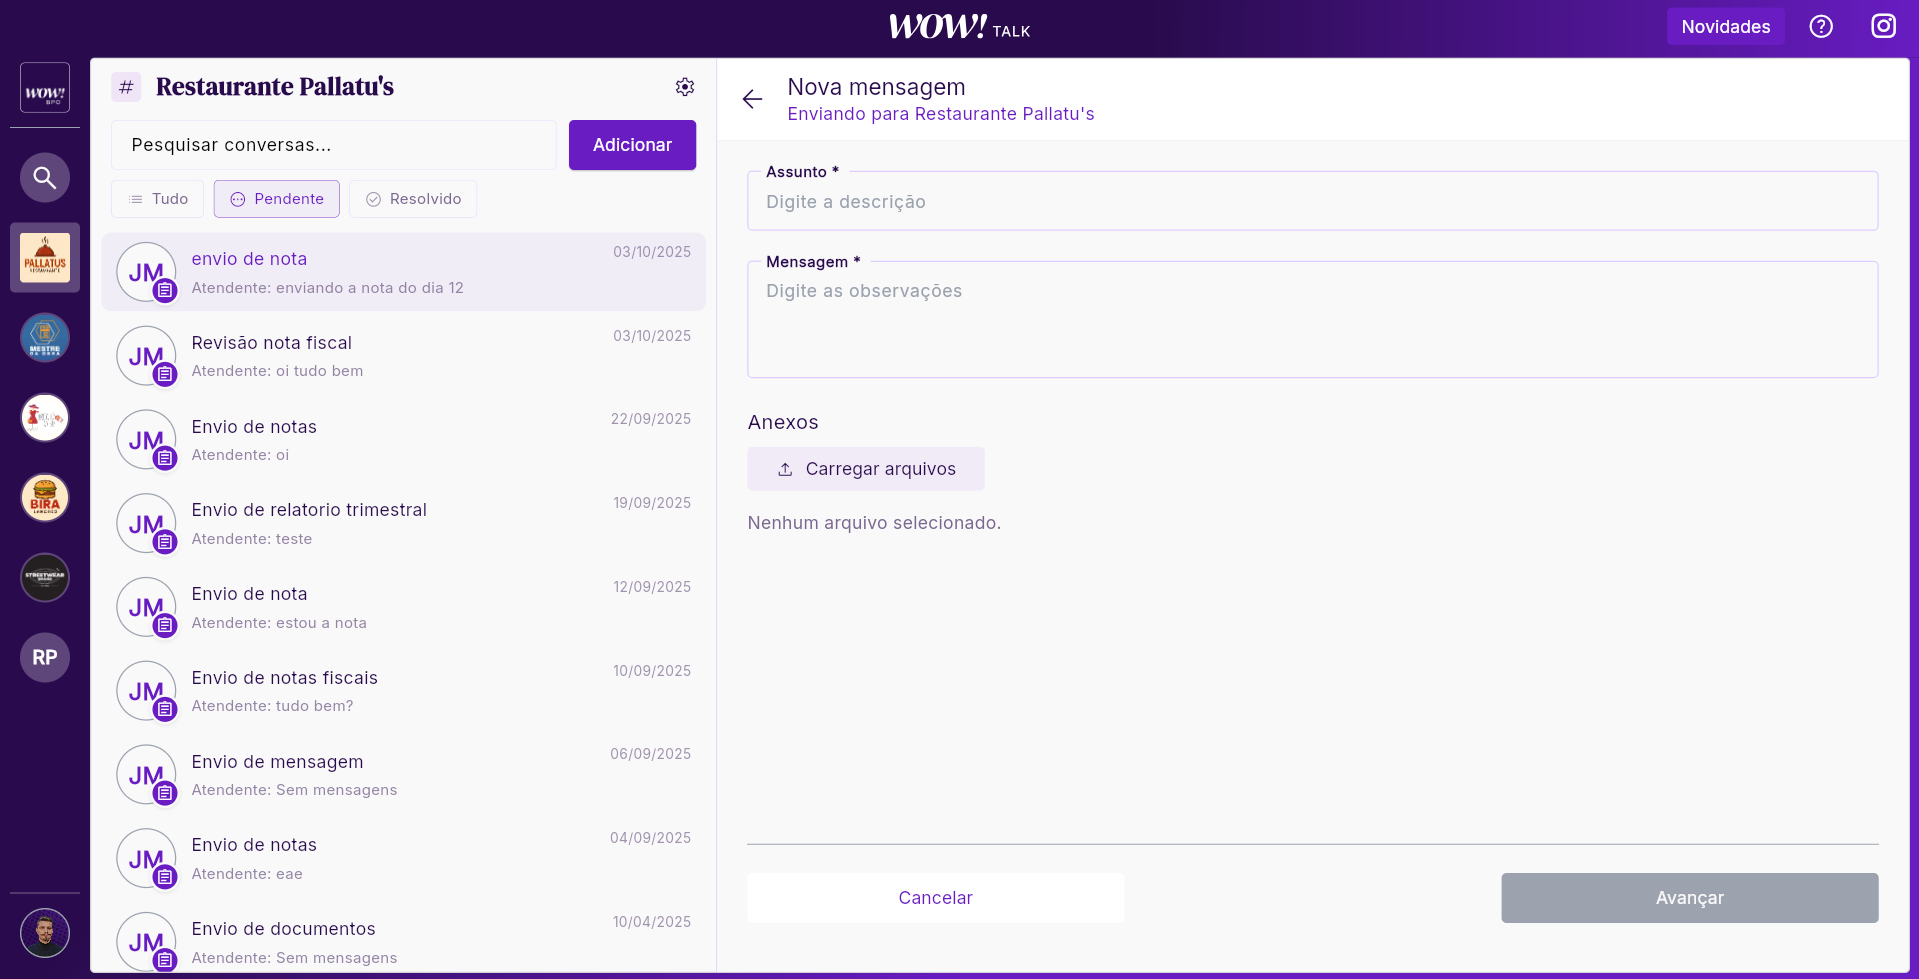
Task: Go back using the arrow icon
Action: click(x=753, y=99)
